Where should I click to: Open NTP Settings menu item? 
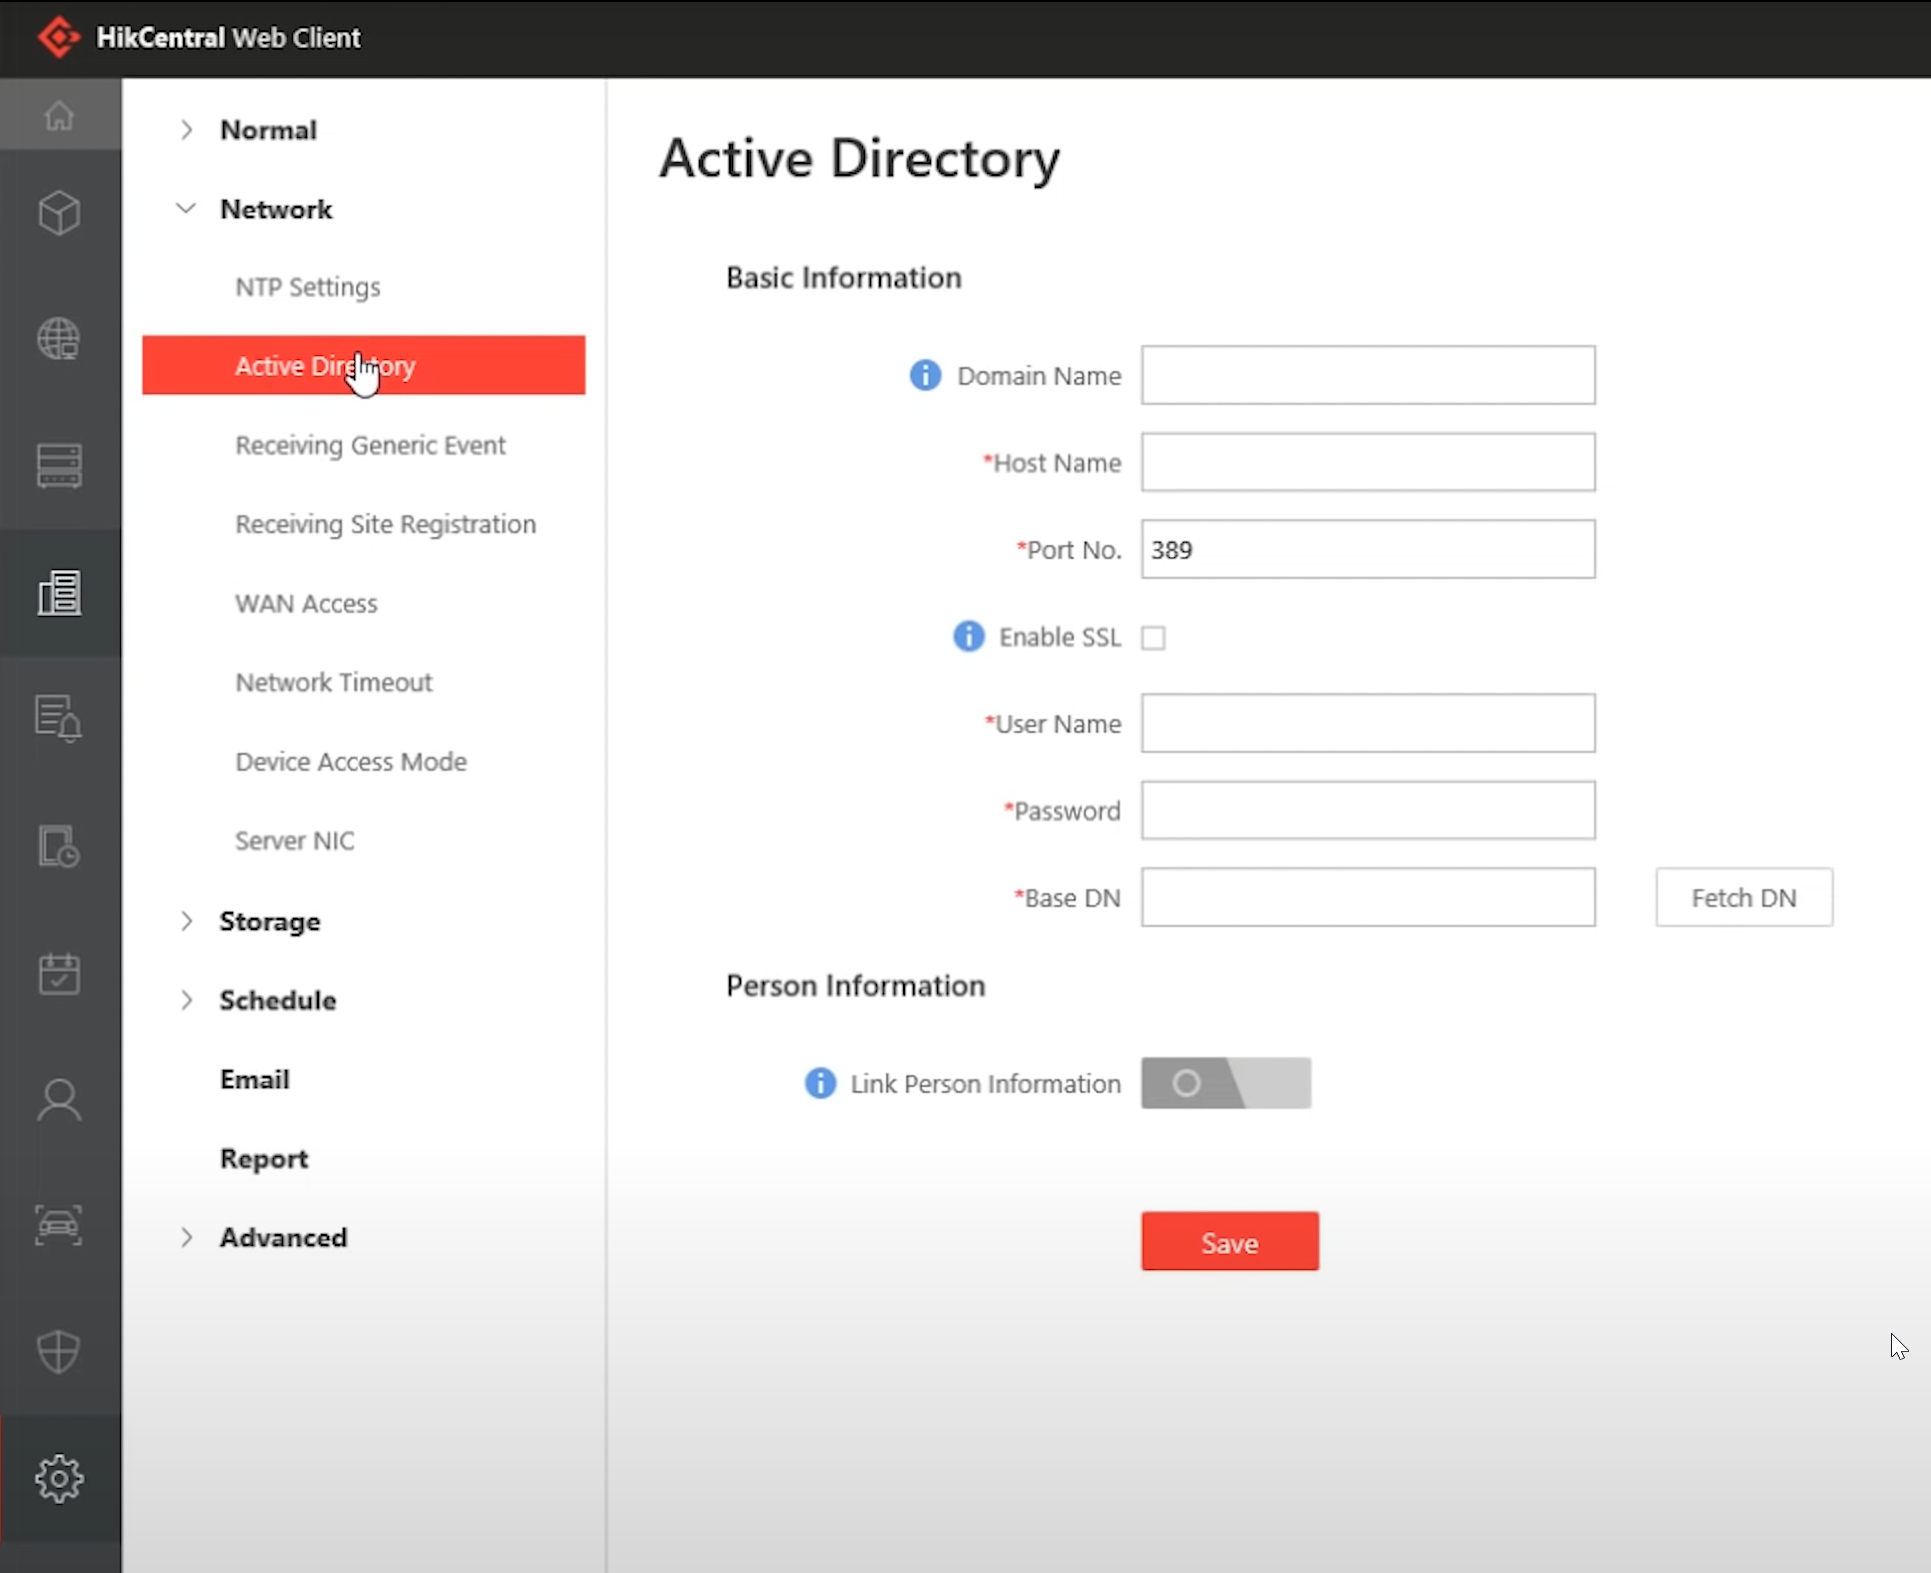308,287
